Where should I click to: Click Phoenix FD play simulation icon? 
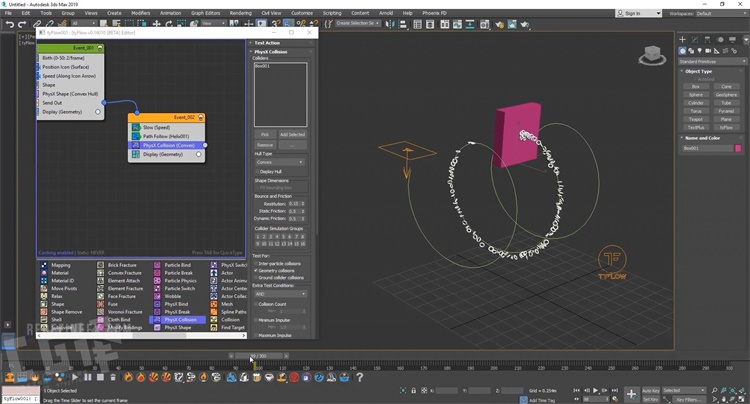(x=75, y=377)
